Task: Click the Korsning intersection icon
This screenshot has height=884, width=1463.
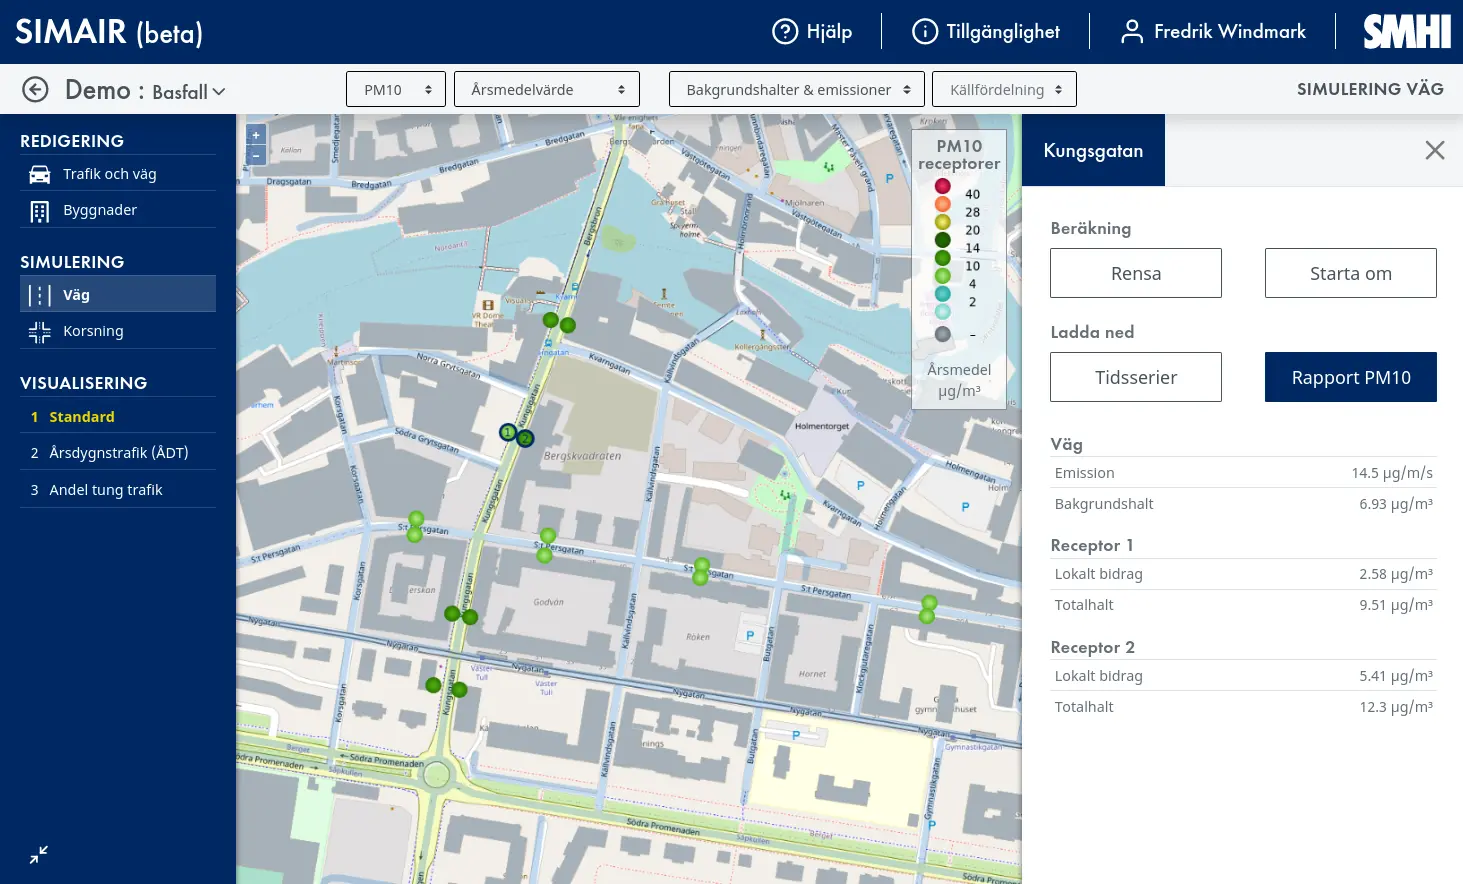Action: pyautogui.click(x=40, y=332)
